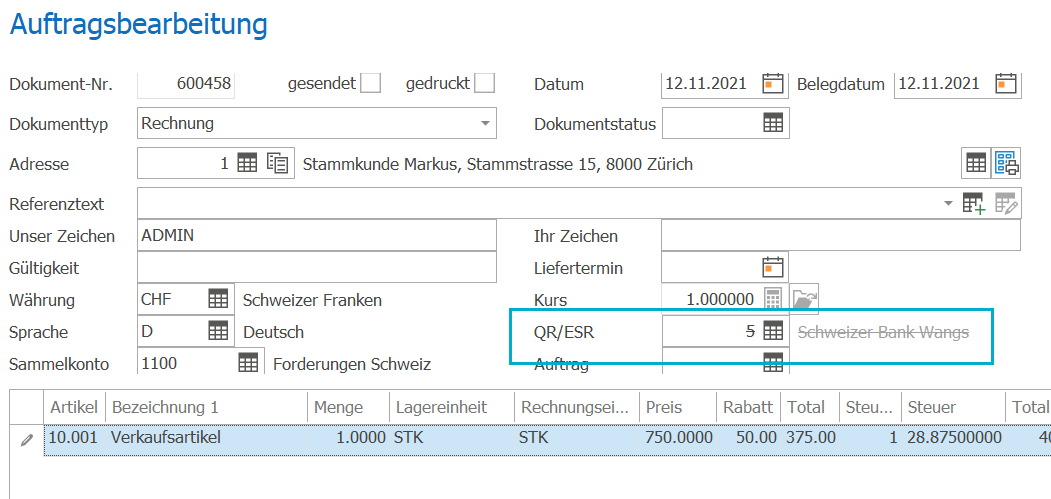Viewport: 1051px width, 499px height.
Task: Open the Währung lookup table
Action: [x=217, y=299]
